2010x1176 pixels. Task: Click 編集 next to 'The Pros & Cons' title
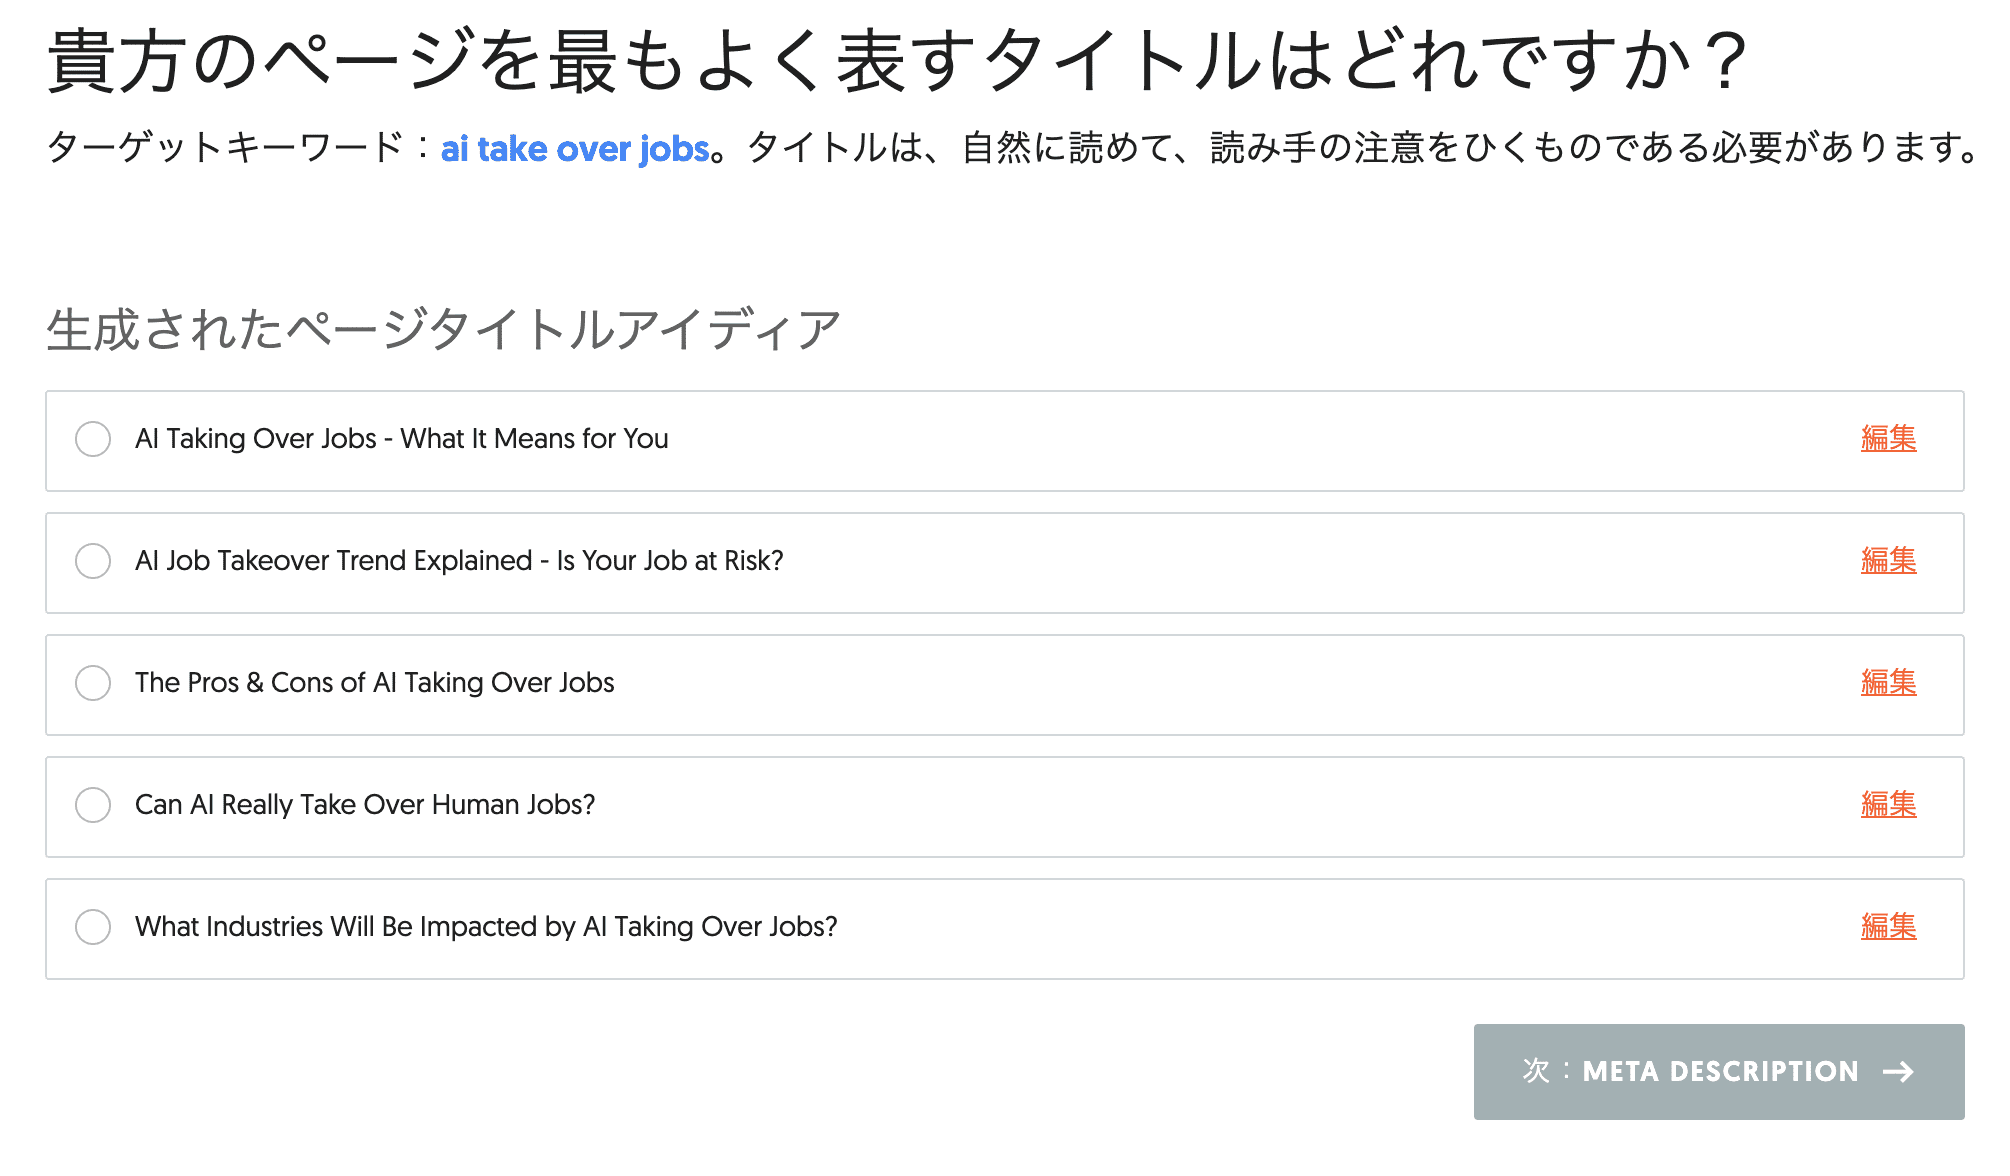[x=1888, y=684]
